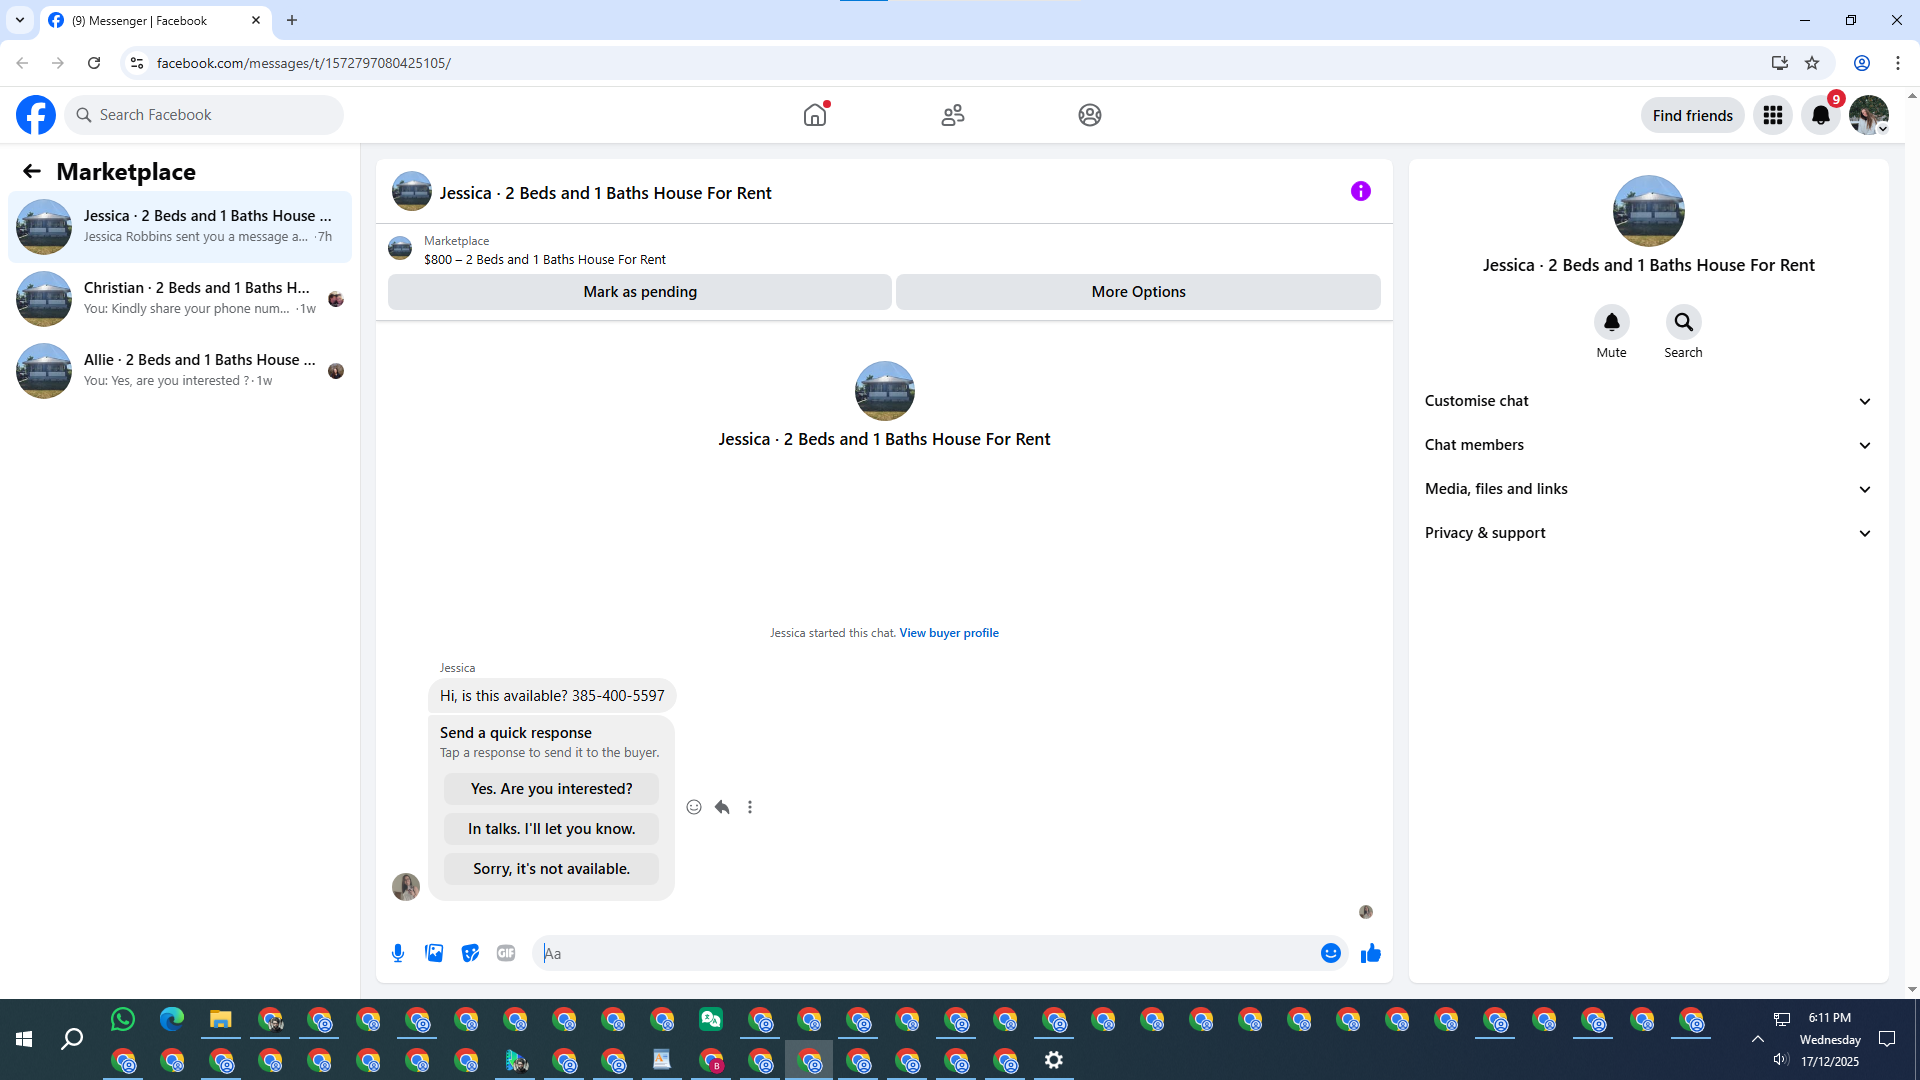The image size is (1920, 1080).
Task: Click Find friends button
Action: click(x=1693, y=115)
